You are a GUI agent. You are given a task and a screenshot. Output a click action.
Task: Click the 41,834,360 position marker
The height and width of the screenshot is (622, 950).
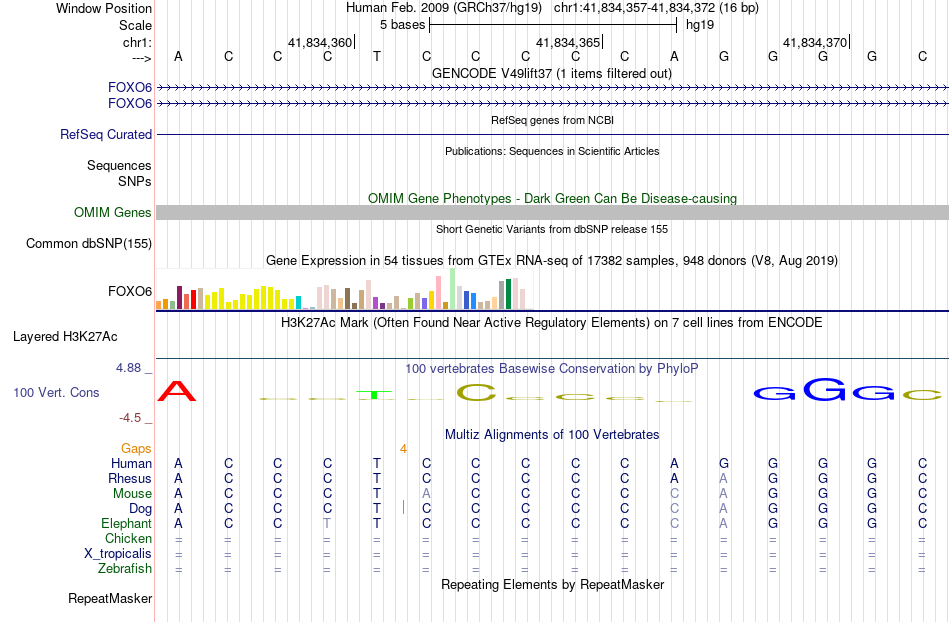coord(321,43)
